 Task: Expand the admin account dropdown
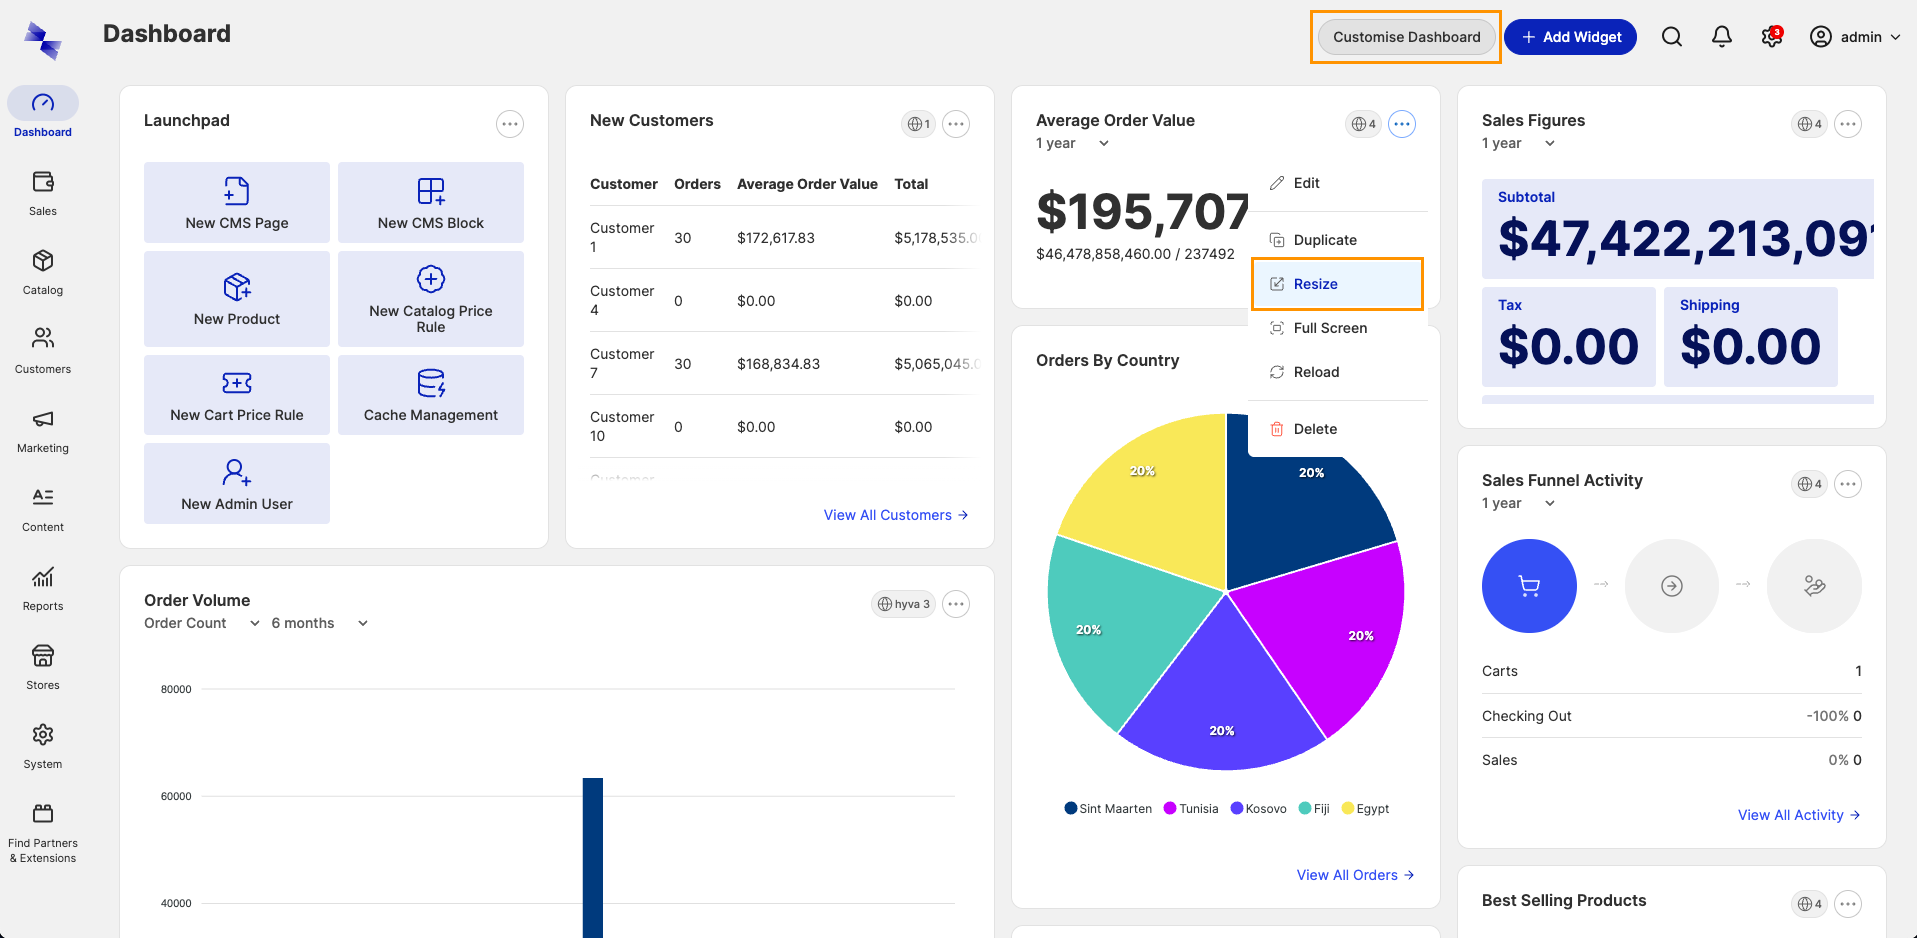pyautogui.click(x=1855, y=37)
